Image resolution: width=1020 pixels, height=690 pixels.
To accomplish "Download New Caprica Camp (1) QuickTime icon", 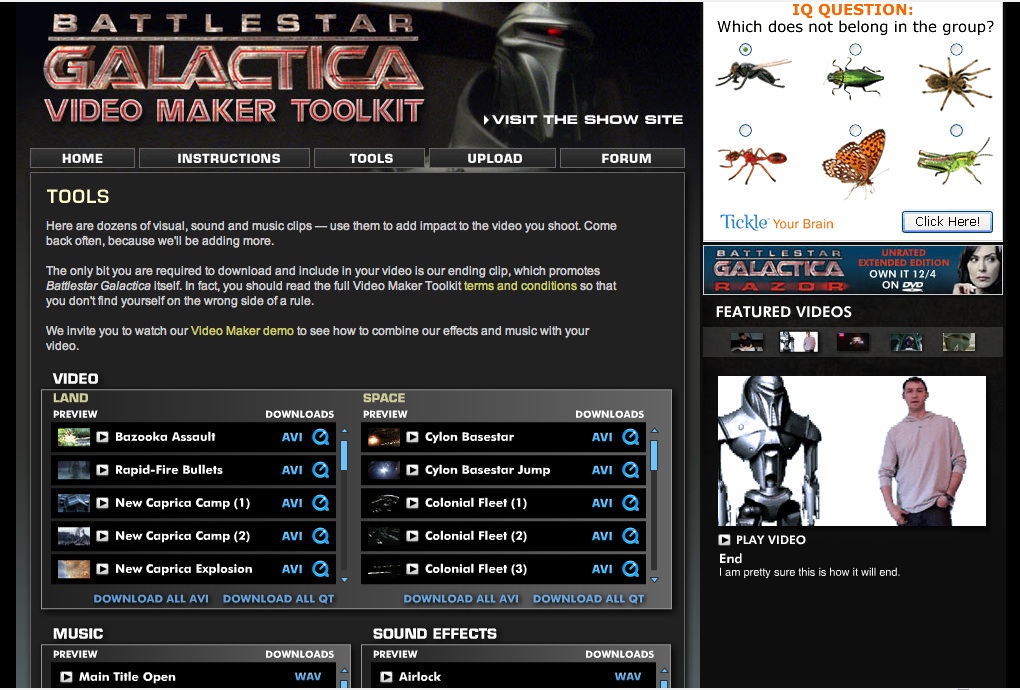I will (321, 503).
